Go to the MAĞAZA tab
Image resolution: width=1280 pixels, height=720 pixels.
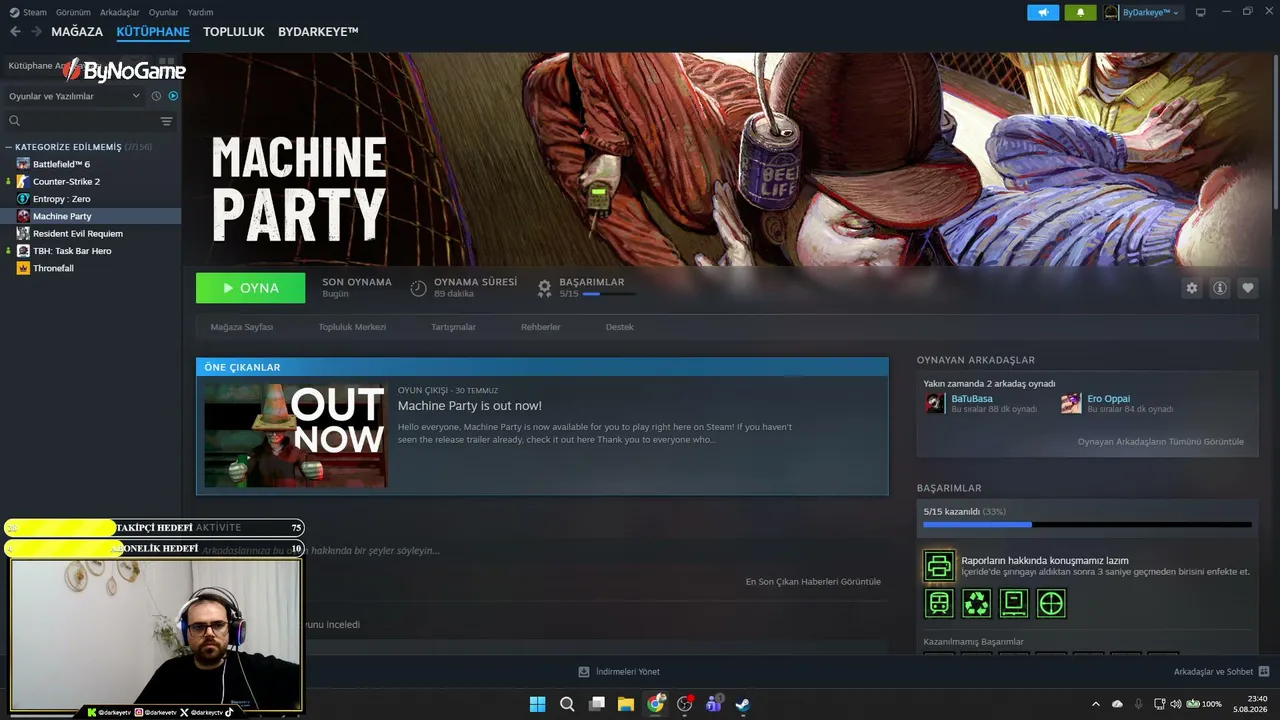pos(77,32)
